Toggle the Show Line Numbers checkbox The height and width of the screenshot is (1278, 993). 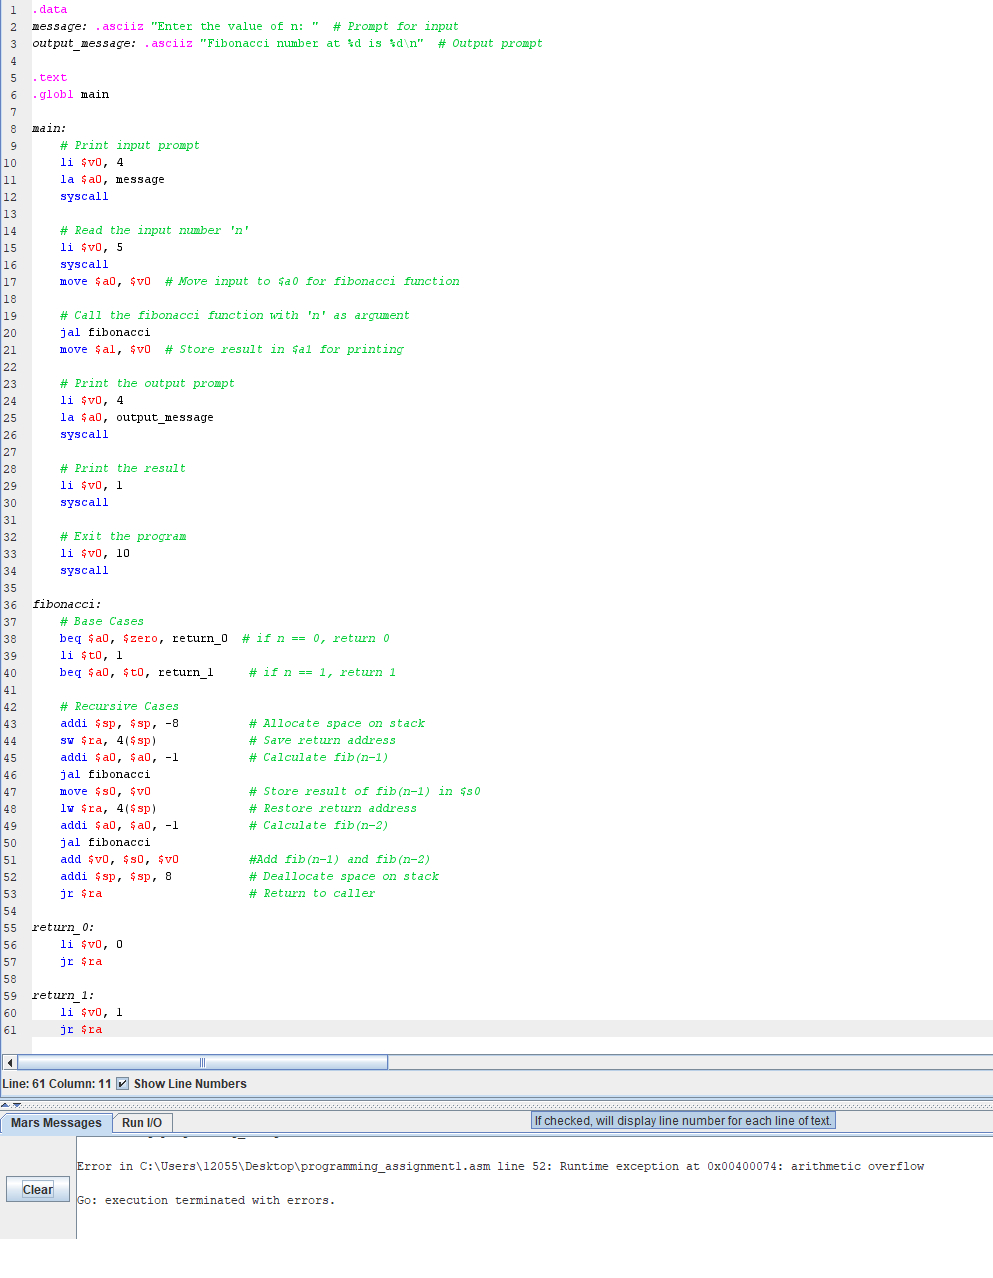pos(125,1083)
